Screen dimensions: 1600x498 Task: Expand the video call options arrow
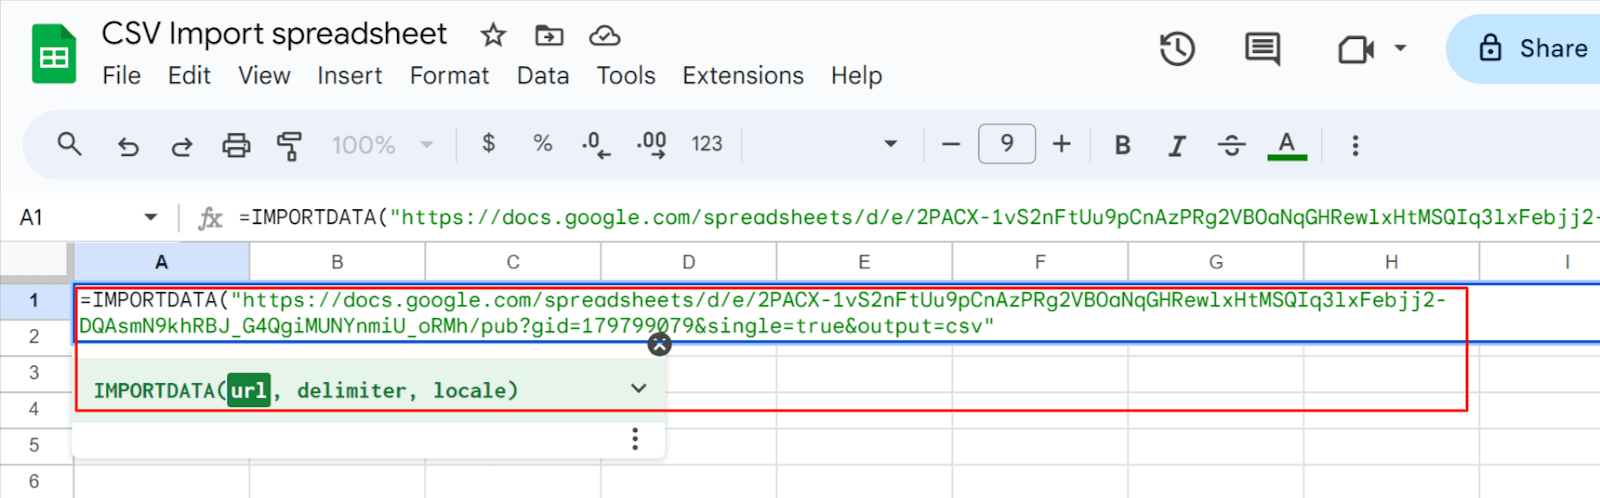(1401, 47)
